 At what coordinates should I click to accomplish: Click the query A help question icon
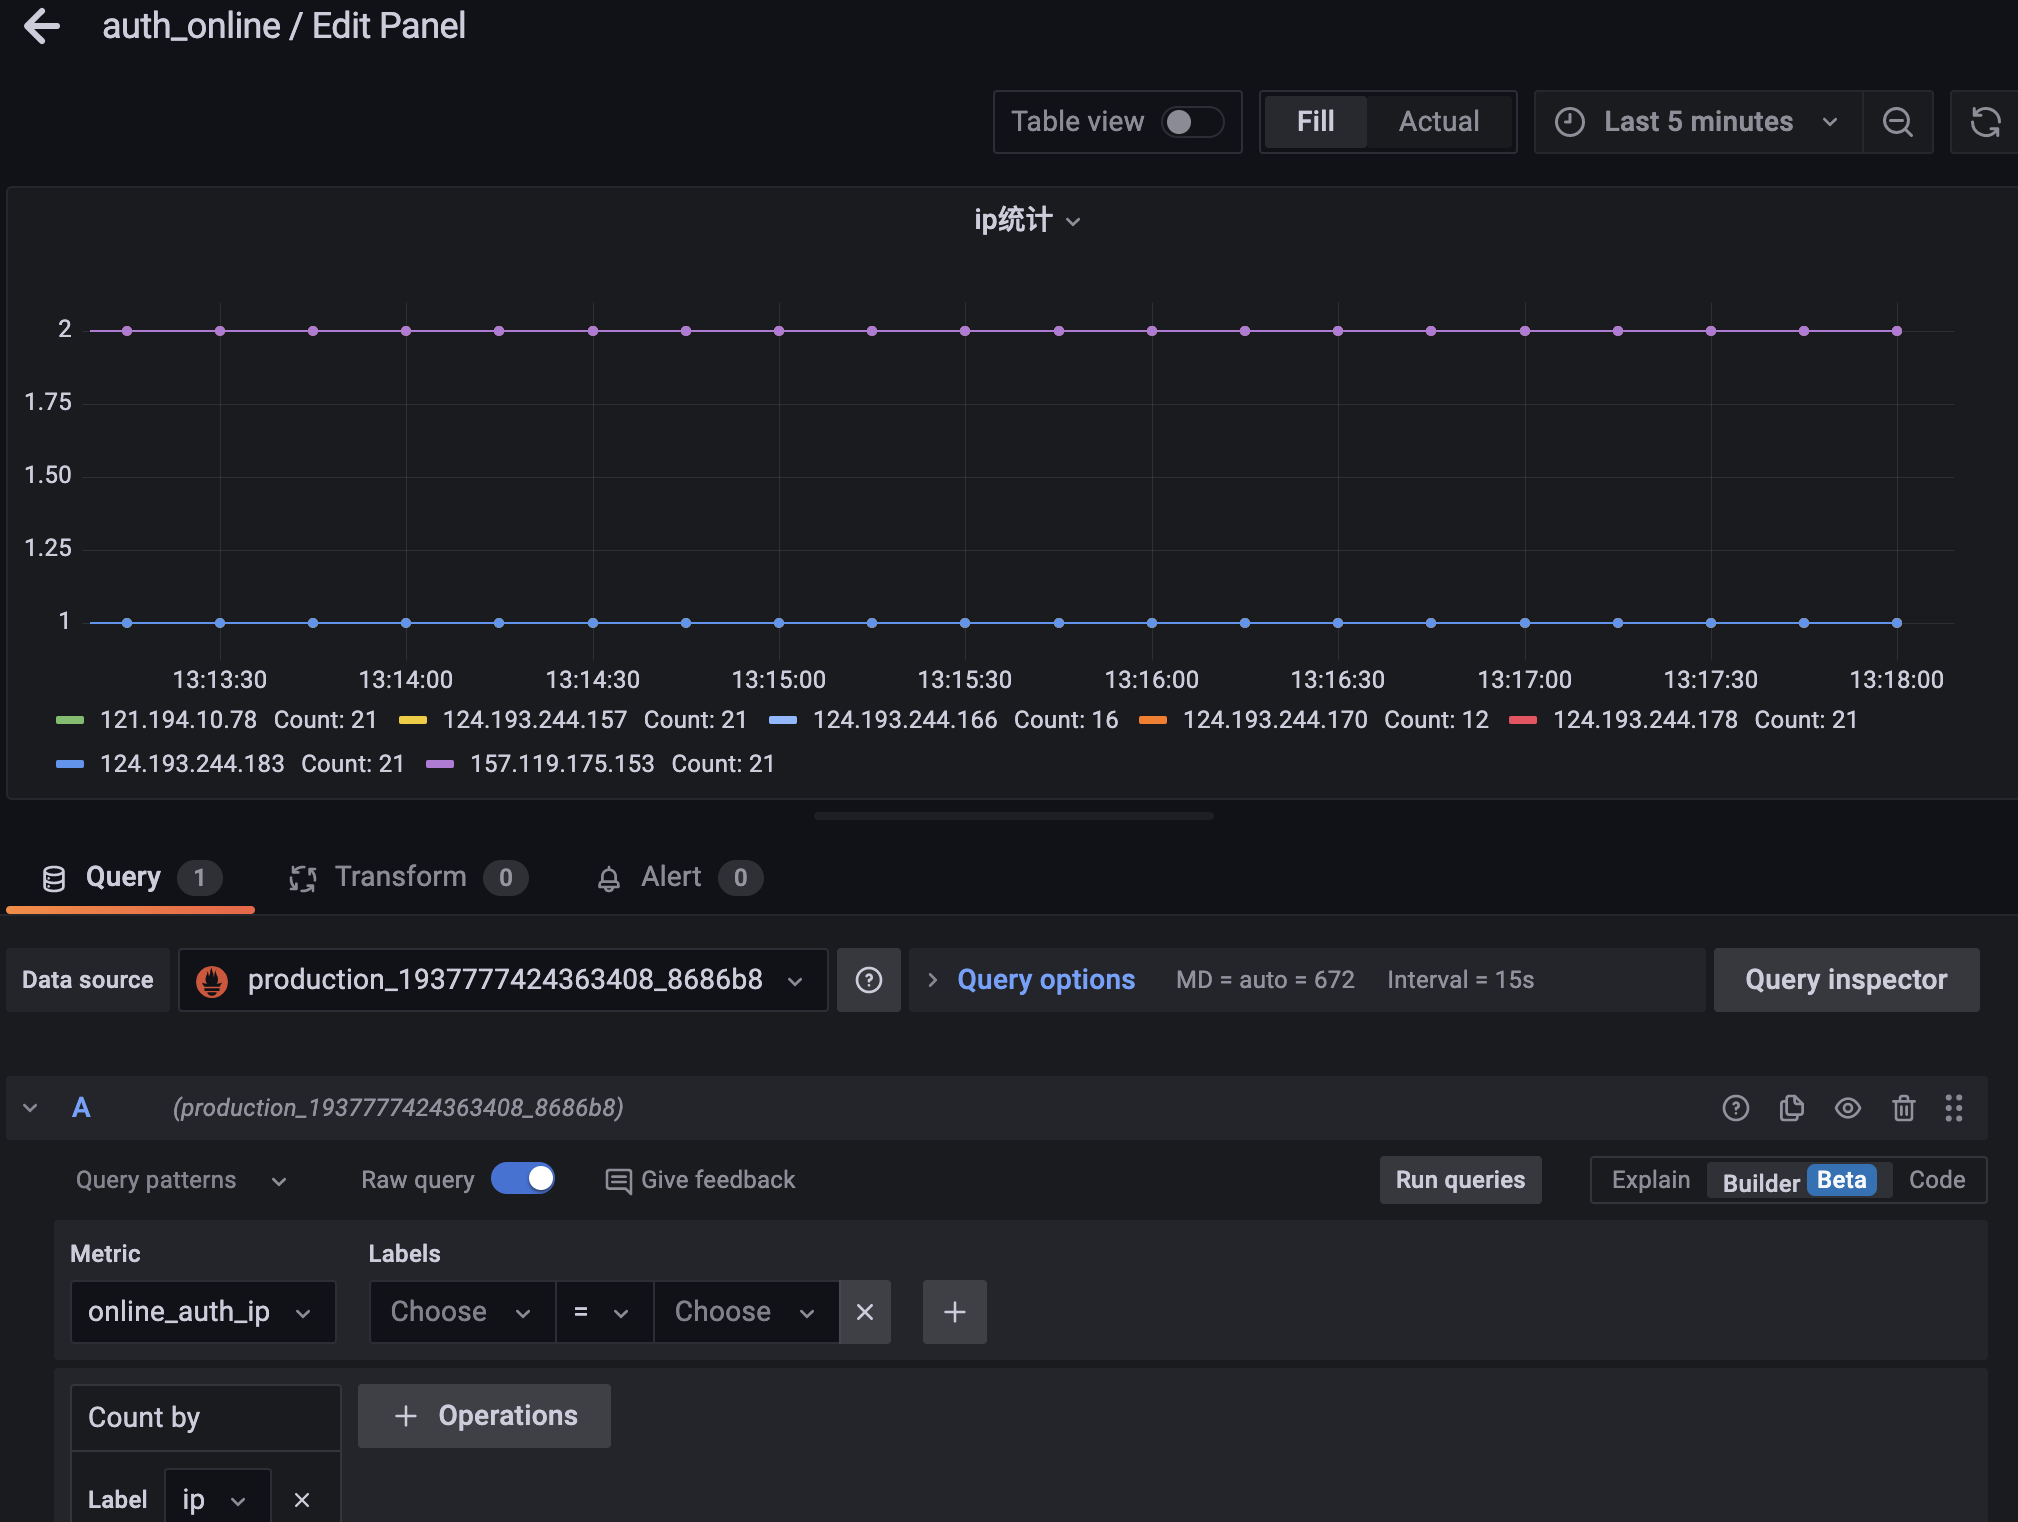[x=1735, y=1108]
